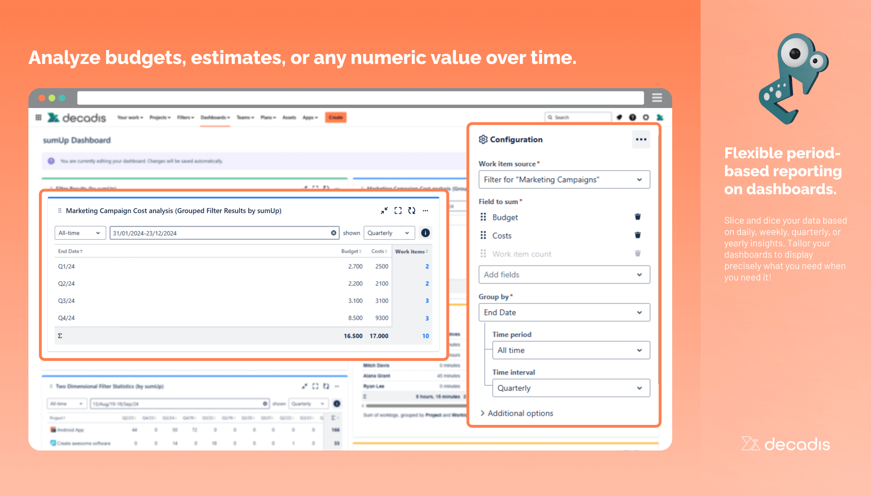
Task: Click the browser address bar
Action: [361, 98]
